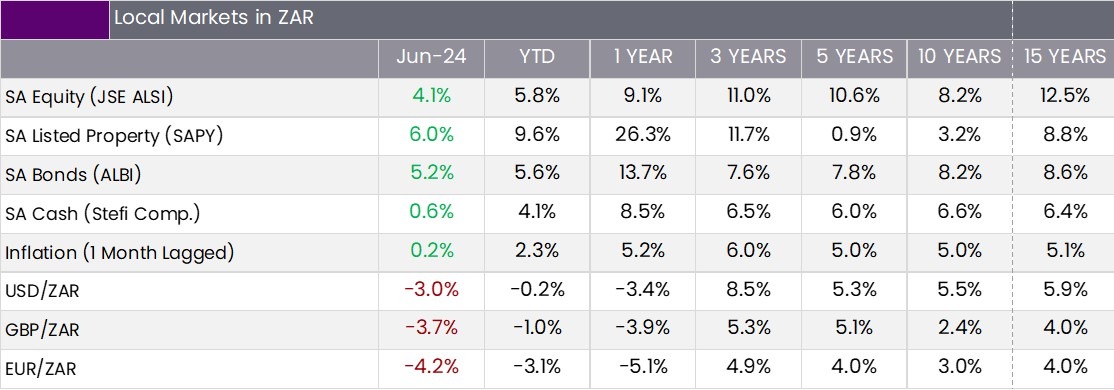Click the 3 YEARS column header

pyautogui.click(x=748, y=57)
